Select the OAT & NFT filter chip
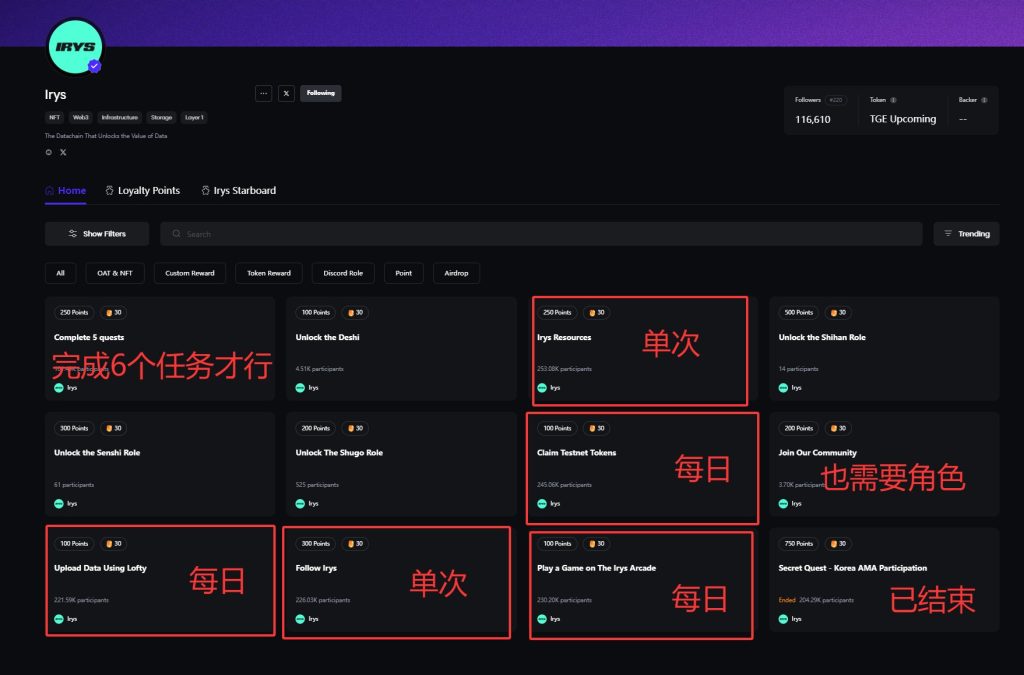 [114, 273]
